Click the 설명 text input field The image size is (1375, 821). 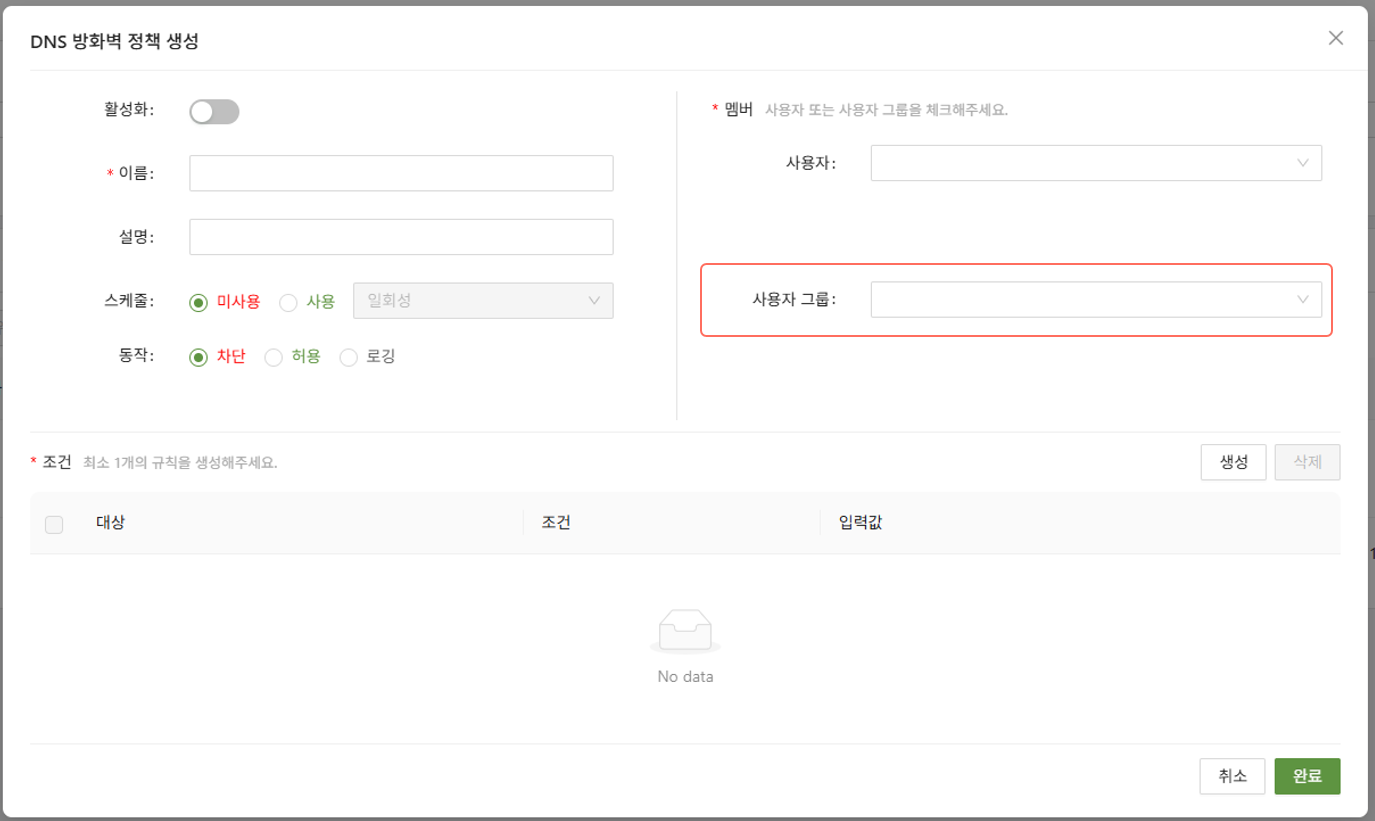pos(400,237)
